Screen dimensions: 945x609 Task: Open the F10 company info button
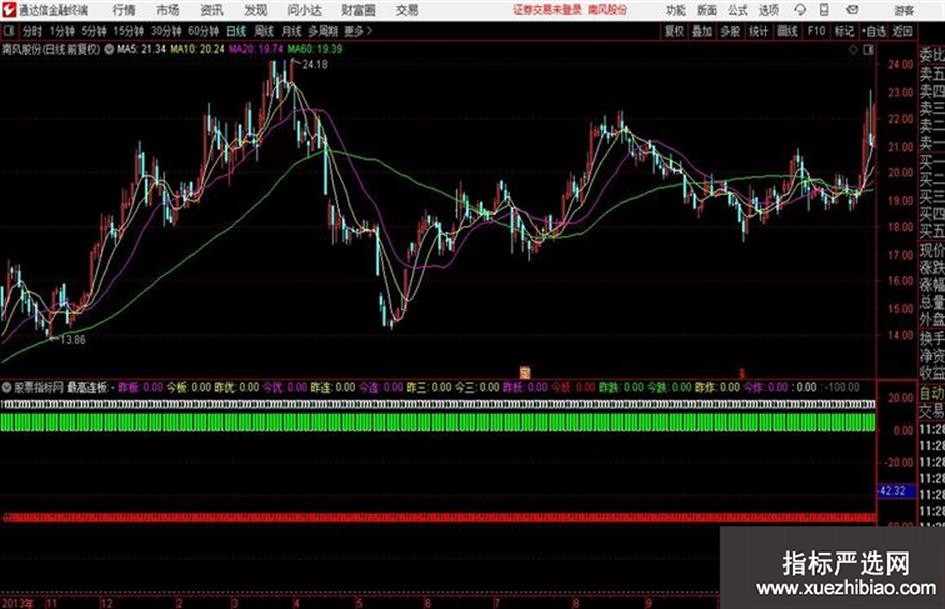[x=816, y=31]
